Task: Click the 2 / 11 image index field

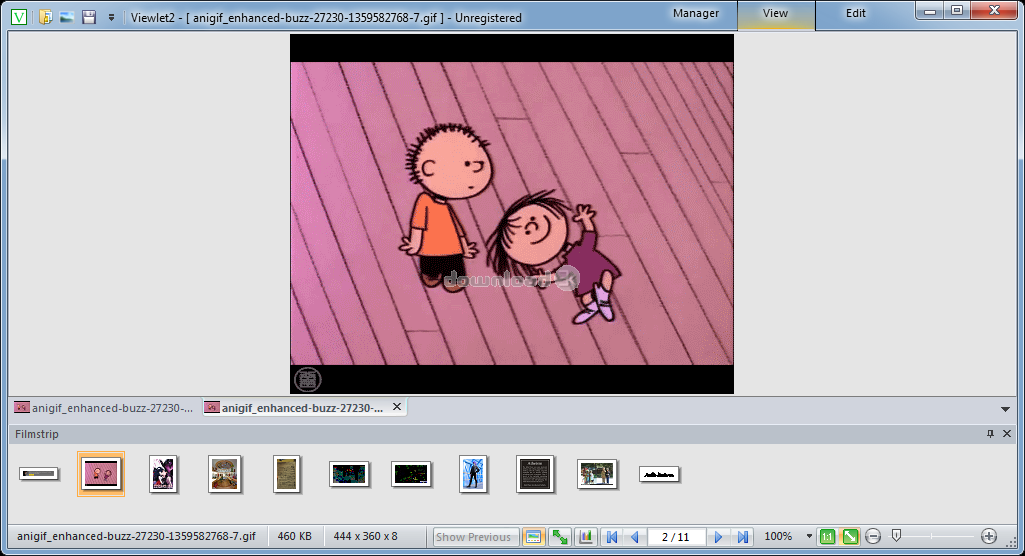Action: [676, 536]
